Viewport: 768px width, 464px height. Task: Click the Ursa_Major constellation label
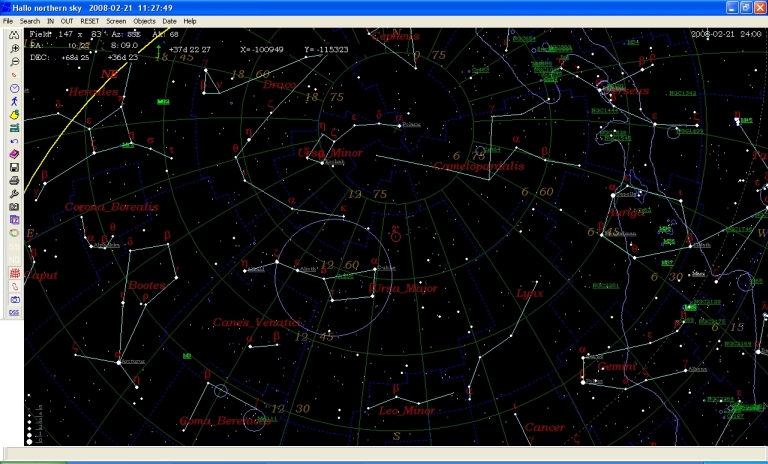coord(404,289)
